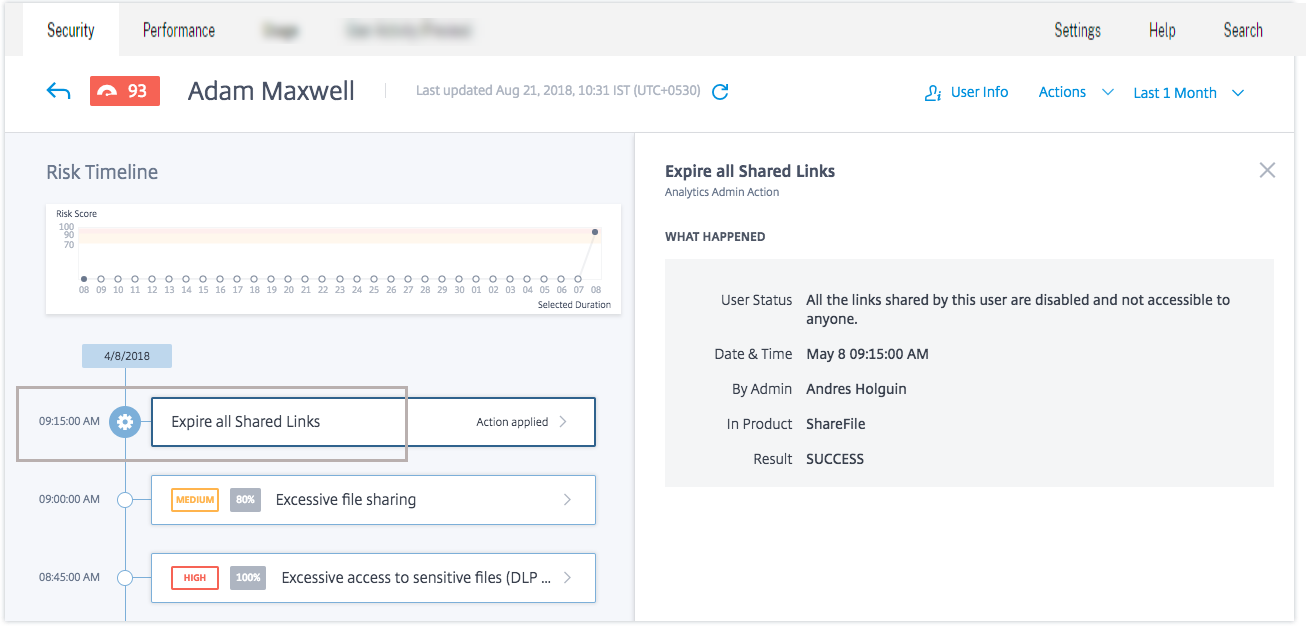Open the Actions dropdown
This screenshot has height=626, width=1306.
tap(1075, 92)
